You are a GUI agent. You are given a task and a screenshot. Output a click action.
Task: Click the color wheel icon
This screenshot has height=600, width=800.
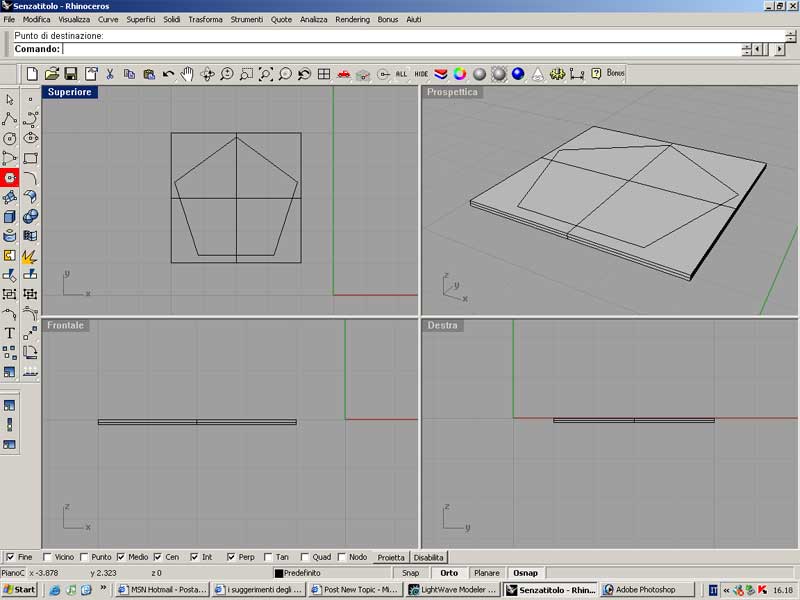[x=460, y=74]
